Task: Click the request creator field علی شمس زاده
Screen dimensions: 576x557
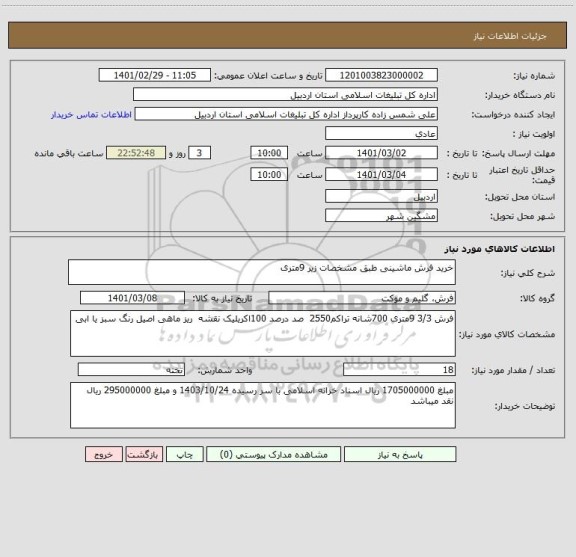Action: (286, 114)
